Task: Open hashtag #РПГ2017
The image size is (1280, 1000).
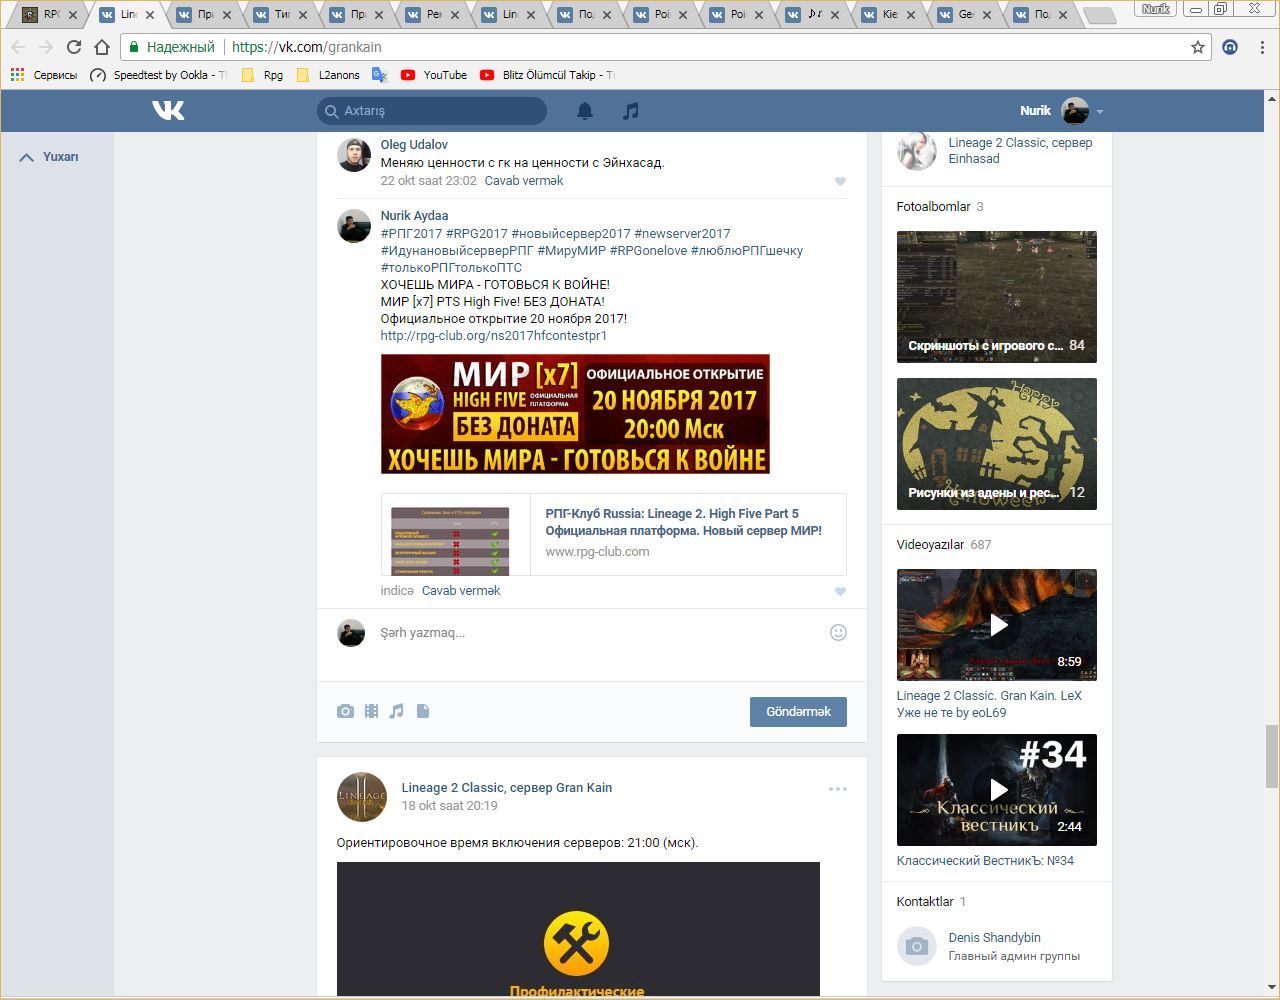Action: (x=411, y=234)
